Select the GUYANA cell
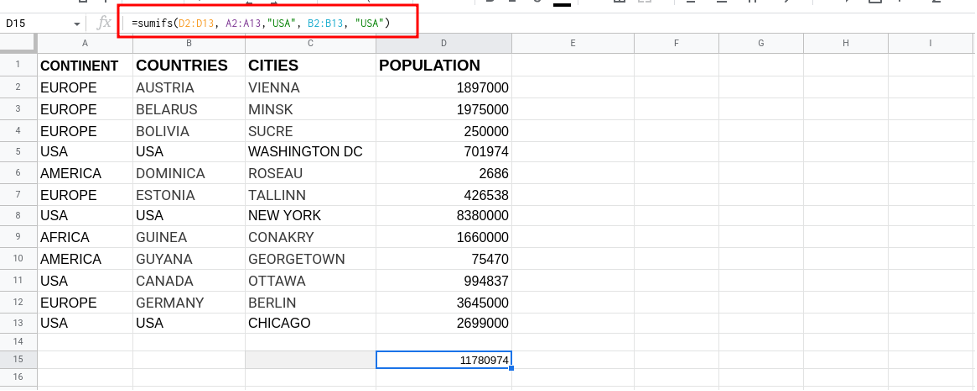The image size is (977, 391). [x=189, y=259]
